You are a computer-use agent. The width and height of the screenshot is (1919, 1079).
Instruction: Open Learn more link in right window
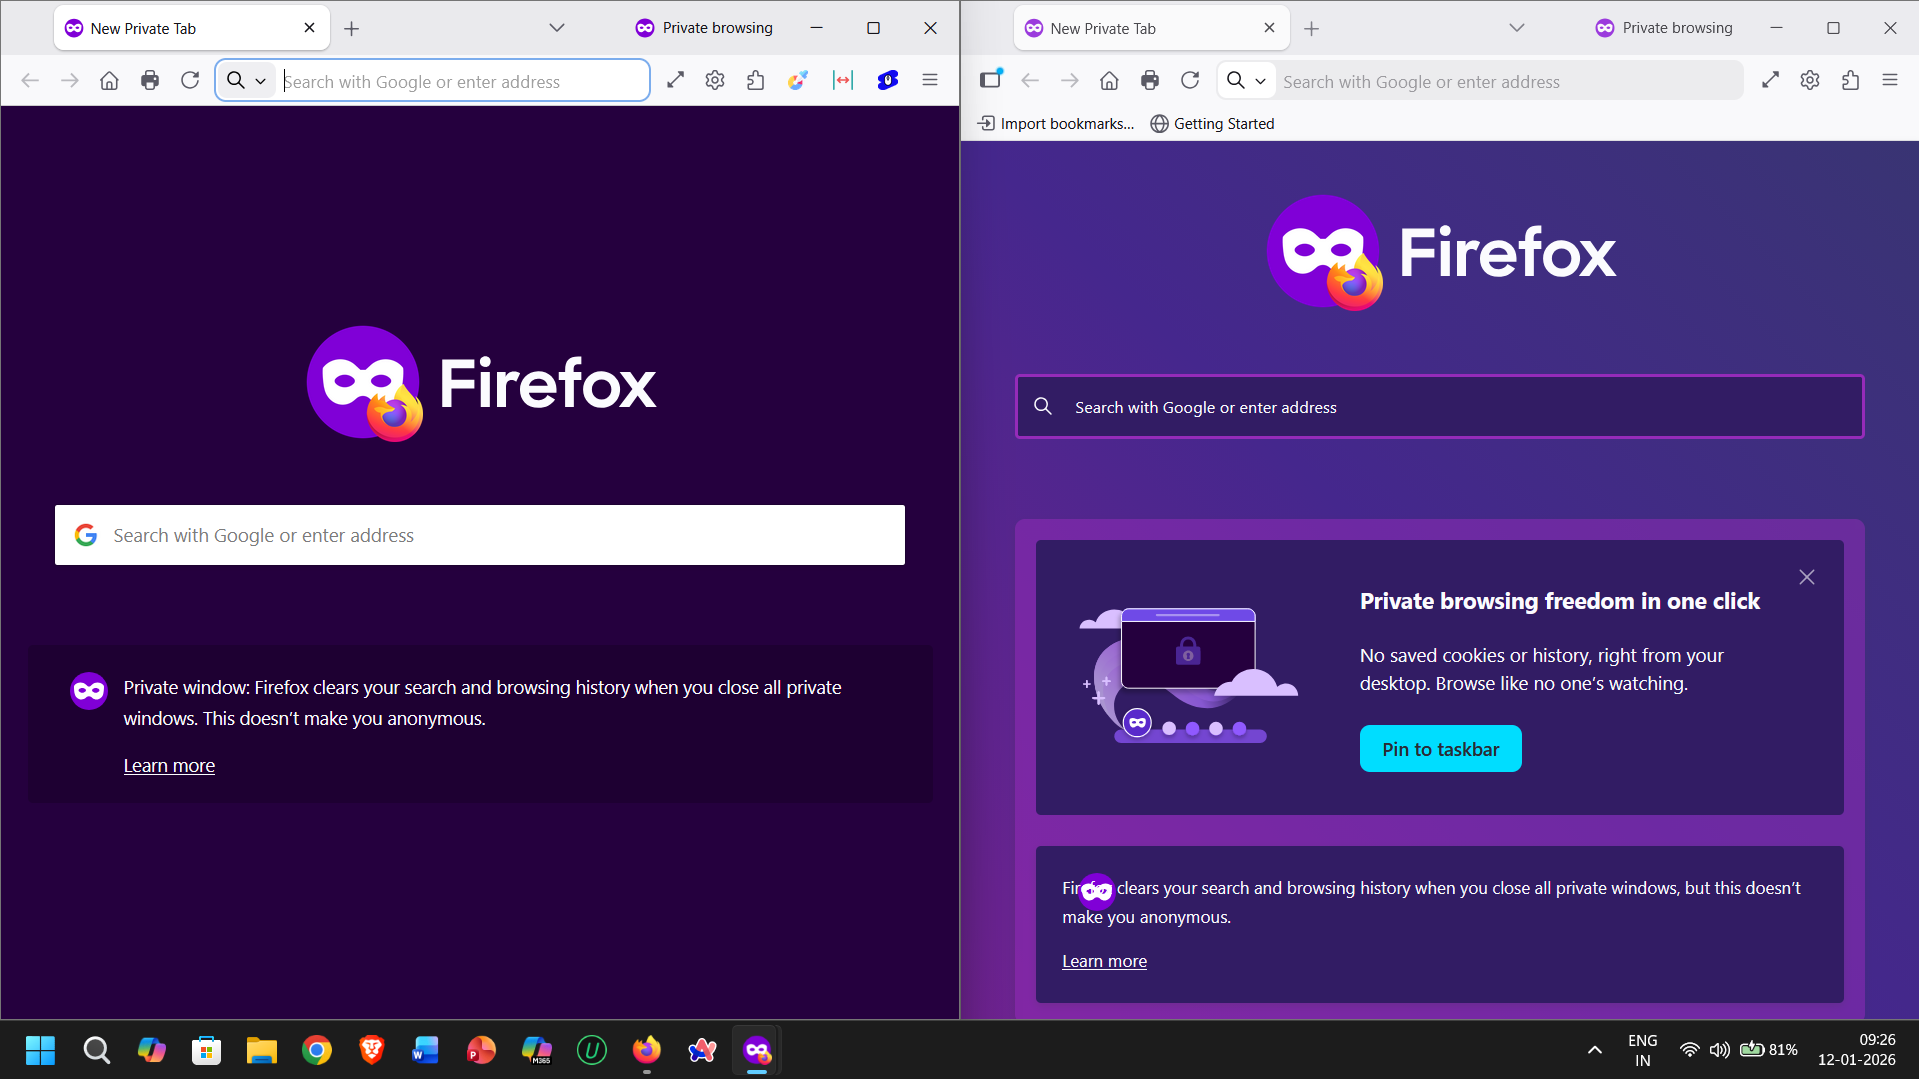click(x=1104, y=961)
